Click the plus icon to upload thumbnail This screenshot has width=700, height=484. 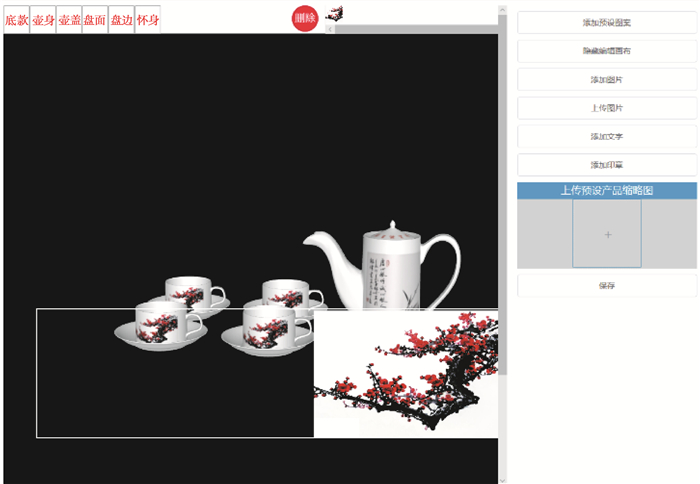pos(608,234)
